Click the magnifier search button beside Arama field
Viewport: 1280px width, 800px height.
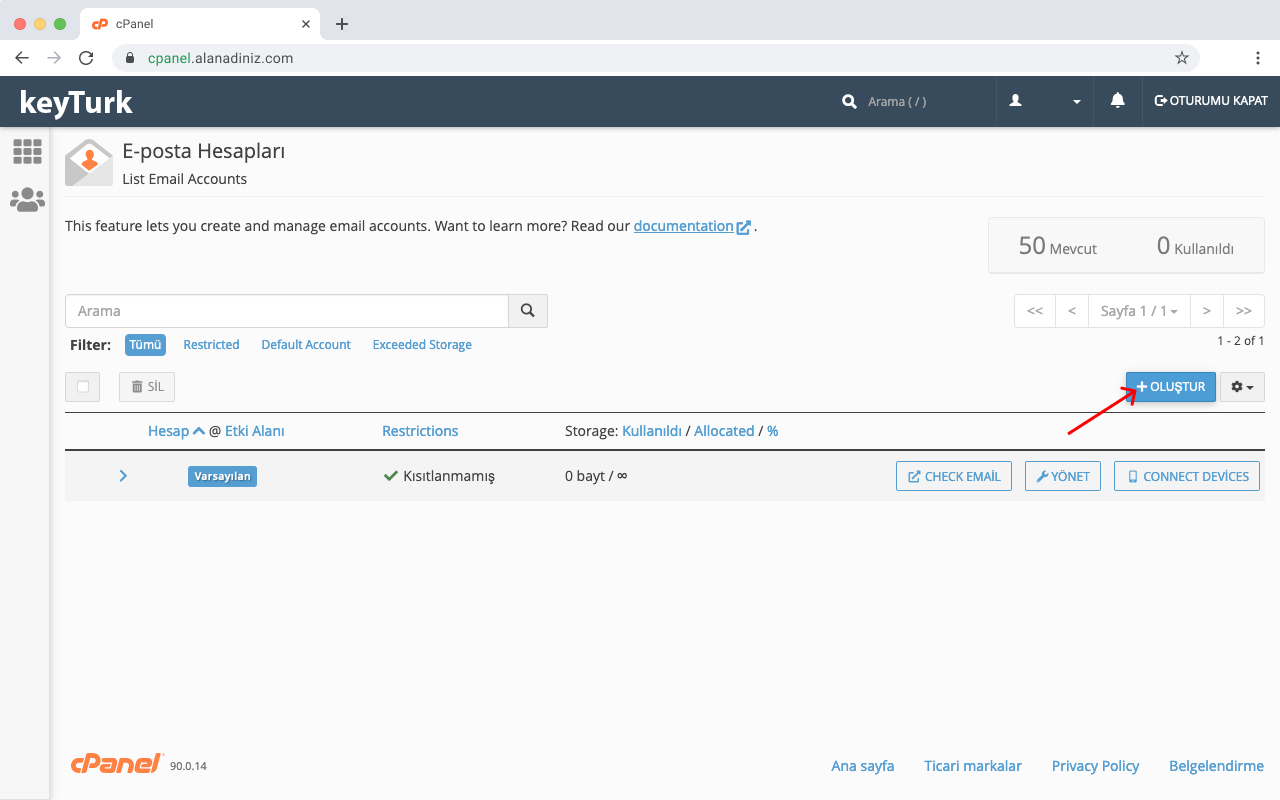pyautogui.click(x=527, y=311)
